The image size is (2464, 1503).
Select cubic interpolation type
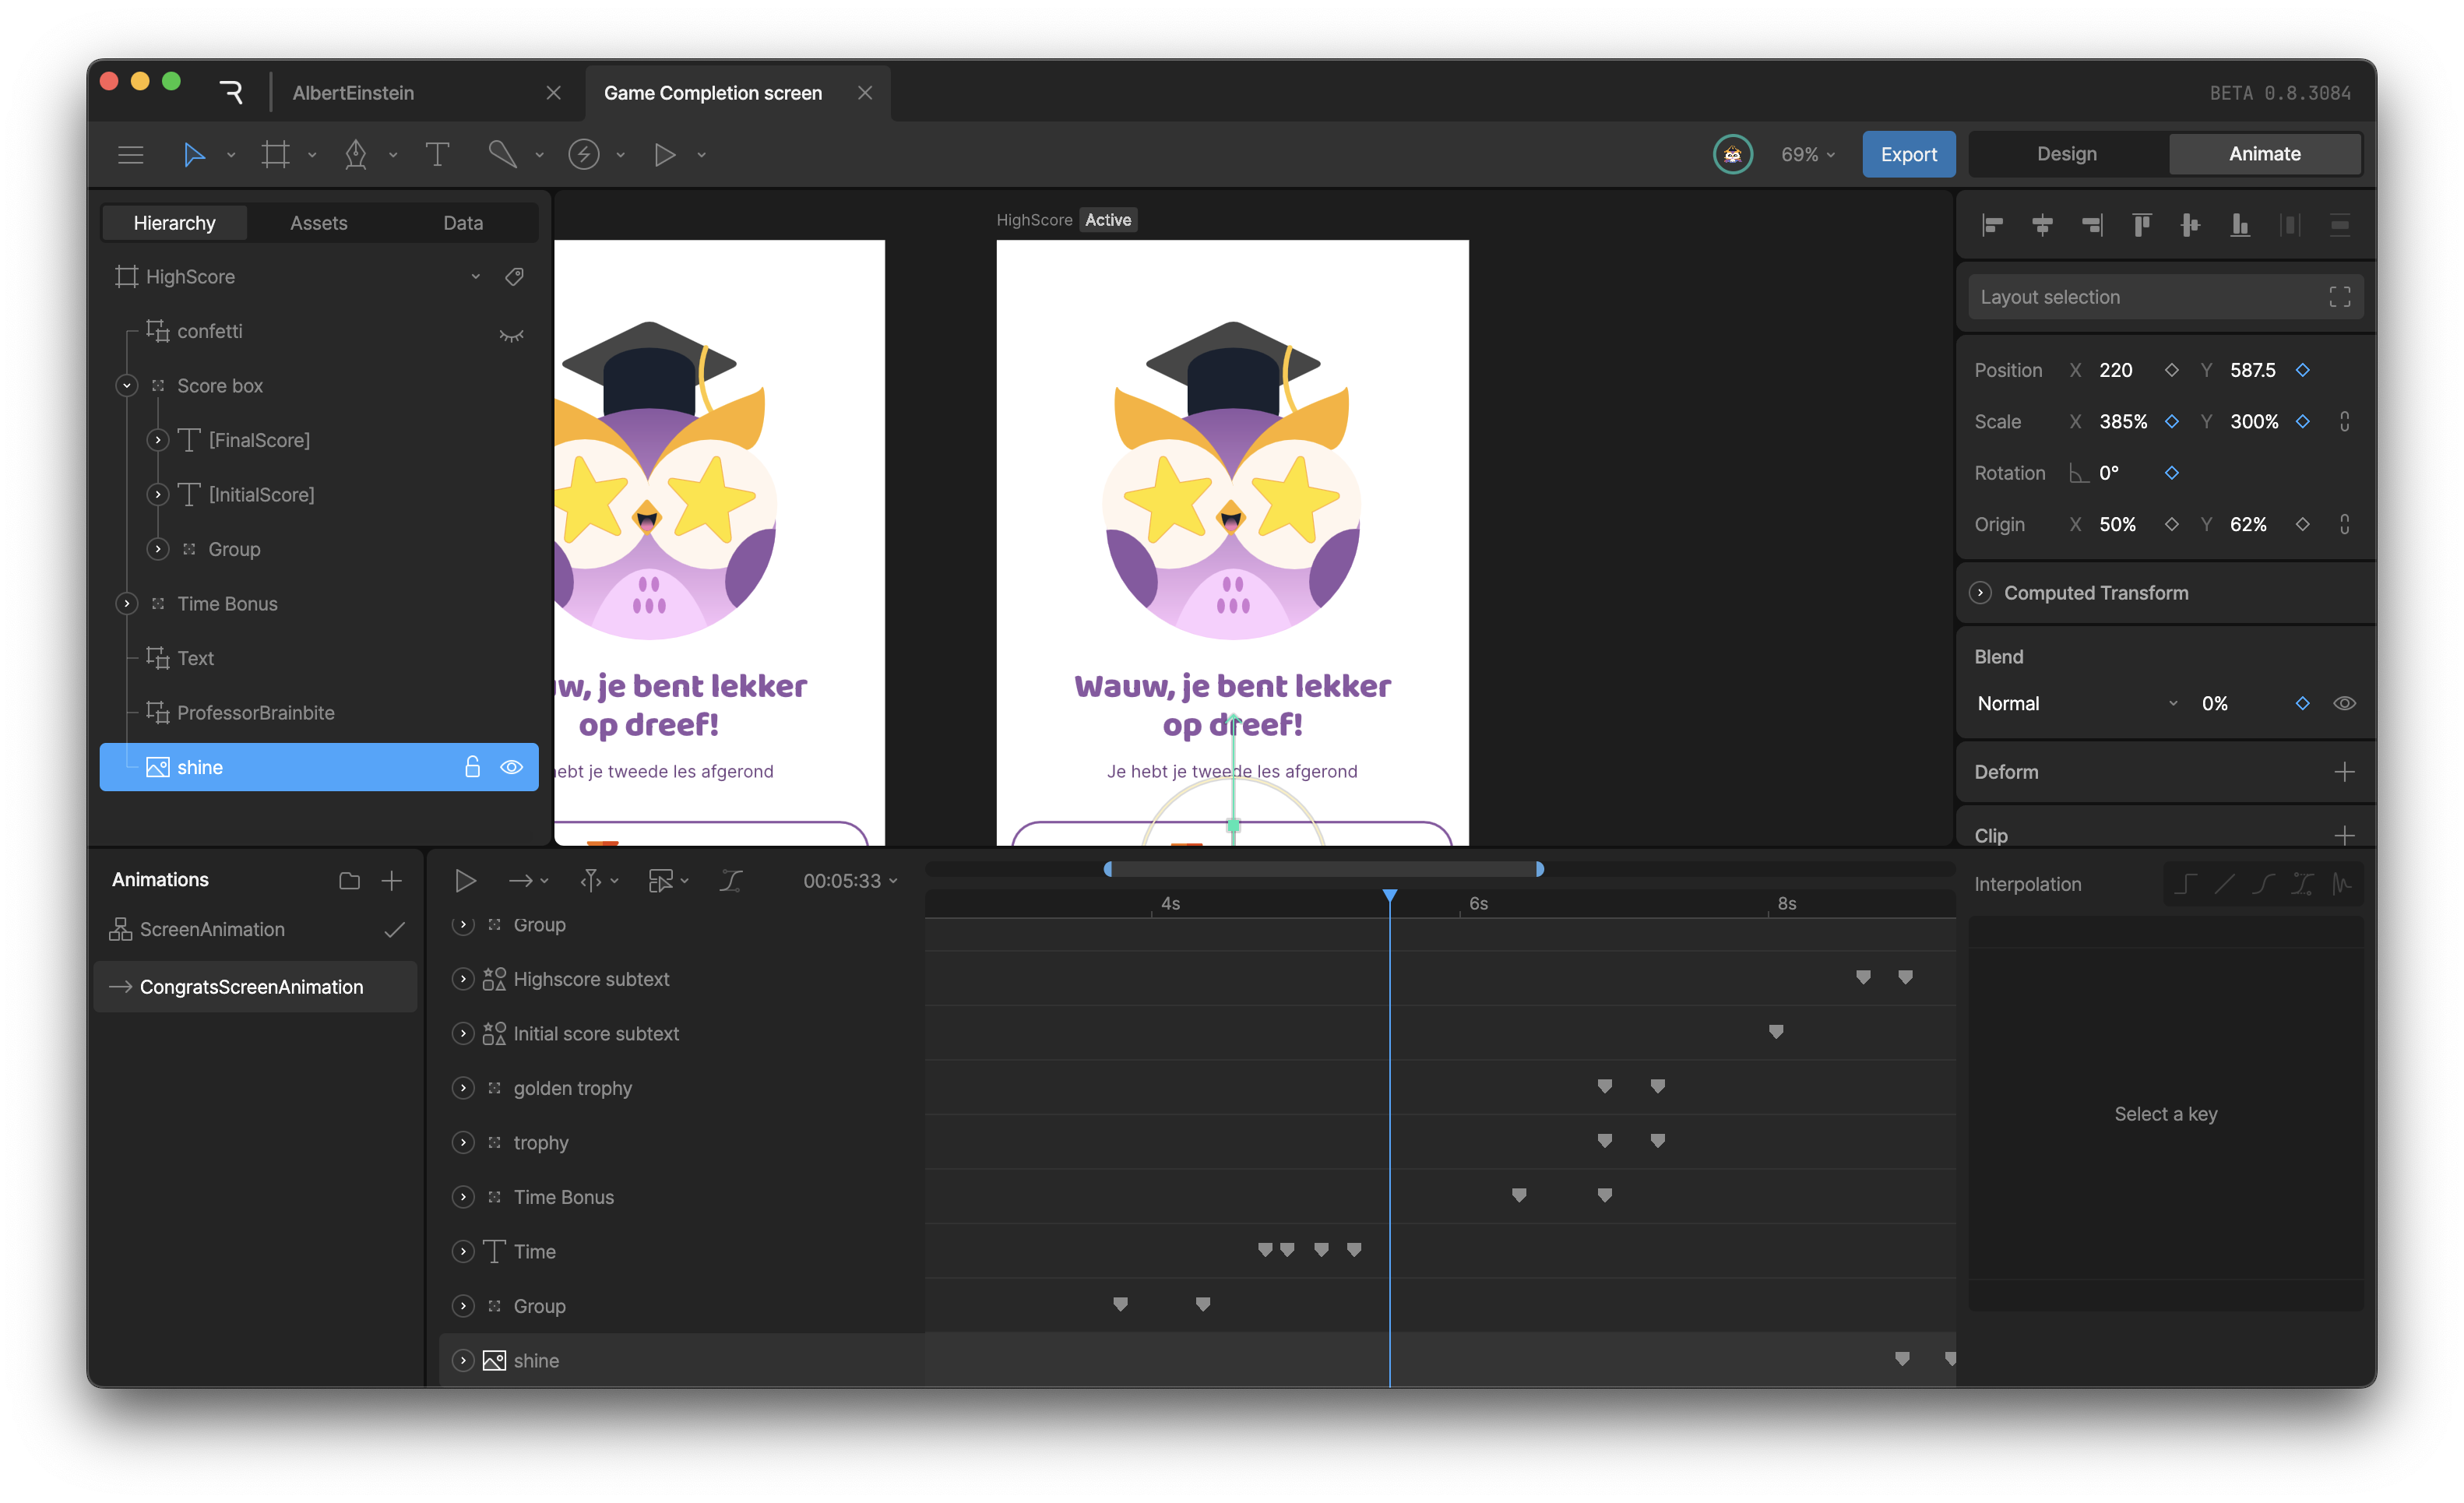click(2264, 884)
